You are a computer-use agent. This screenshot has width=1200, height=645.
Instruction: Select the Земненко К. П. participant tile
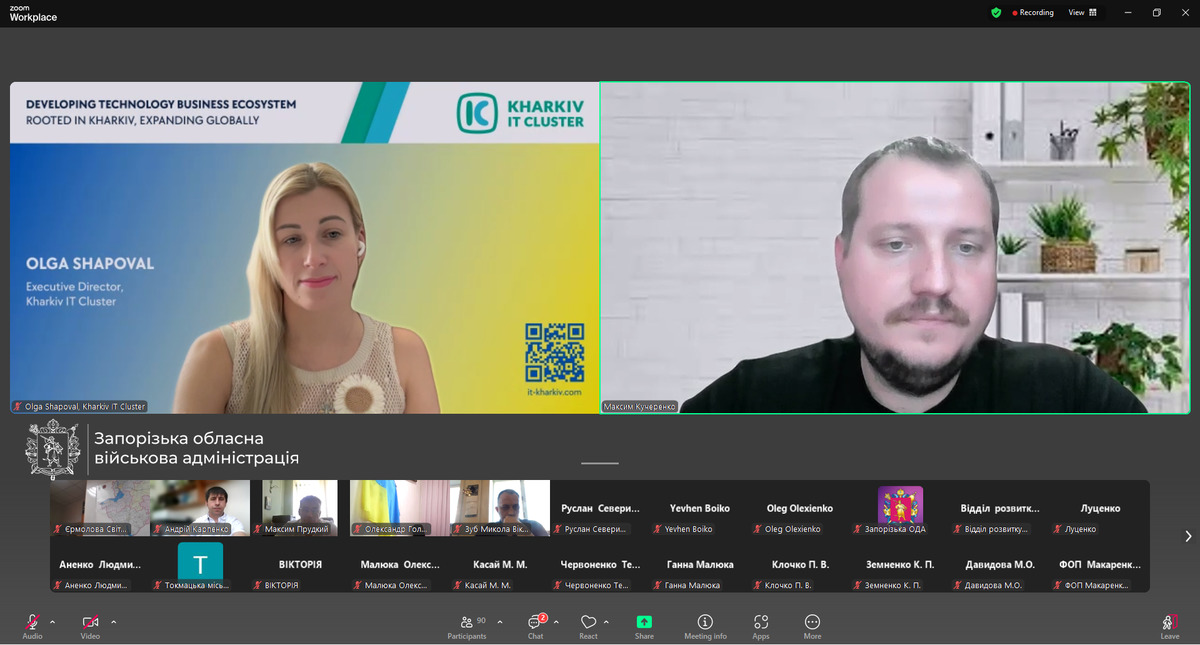[900, 564]
